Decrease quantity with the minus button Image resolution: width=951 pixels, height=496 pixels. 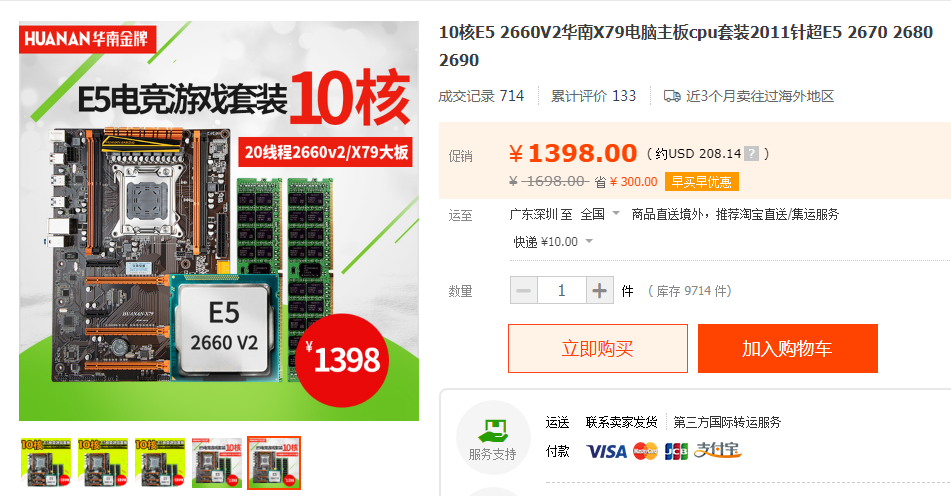coord(523,291)
